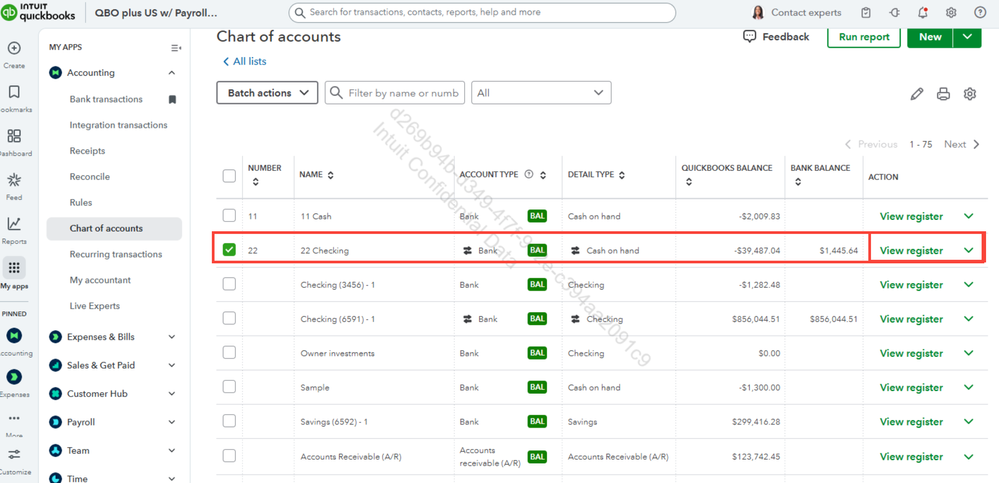Viewport: 999px width, 483px height.
Task: Click BAL badge in Savings (6592) row
Action: 537,421
